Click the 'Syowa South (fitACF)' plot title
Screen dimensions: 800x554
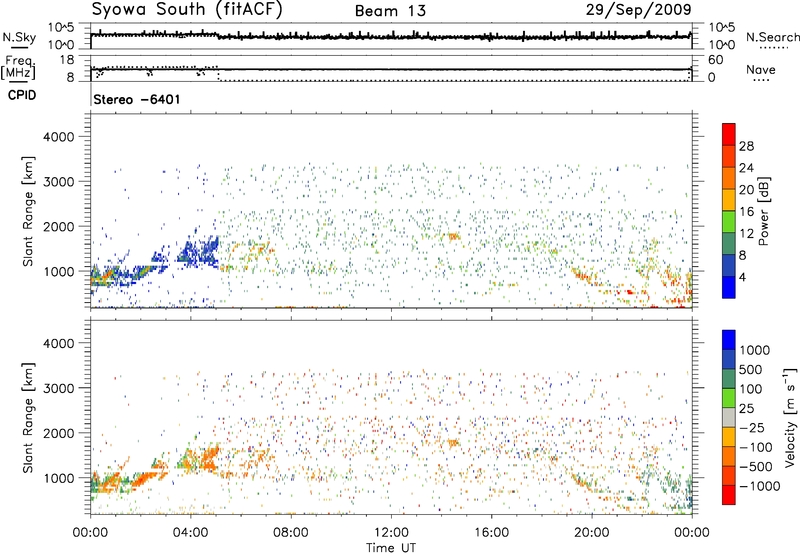coord(186,9)
